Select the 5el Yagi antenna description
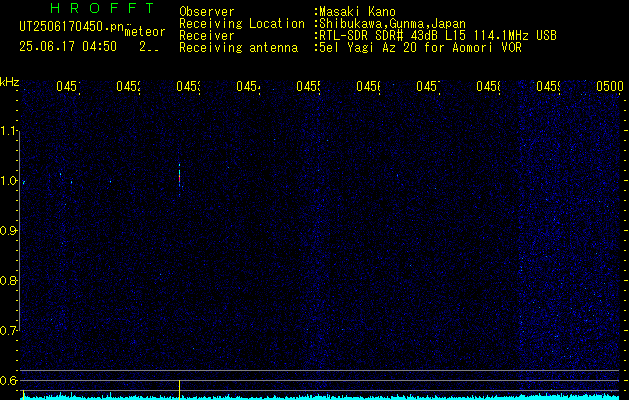The image size is (629, 400). click(420, 48)
